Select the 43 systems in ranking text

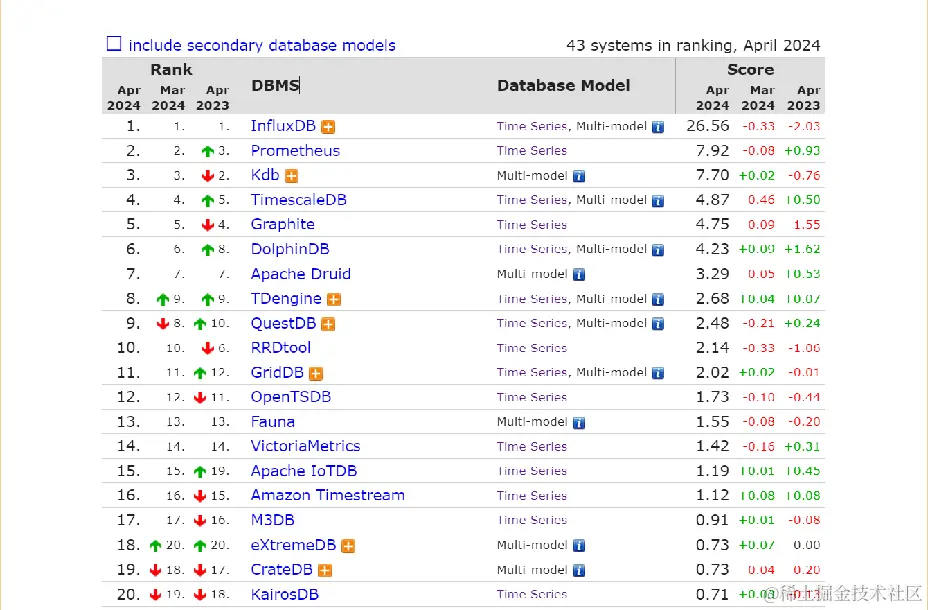tap(693, 46)
